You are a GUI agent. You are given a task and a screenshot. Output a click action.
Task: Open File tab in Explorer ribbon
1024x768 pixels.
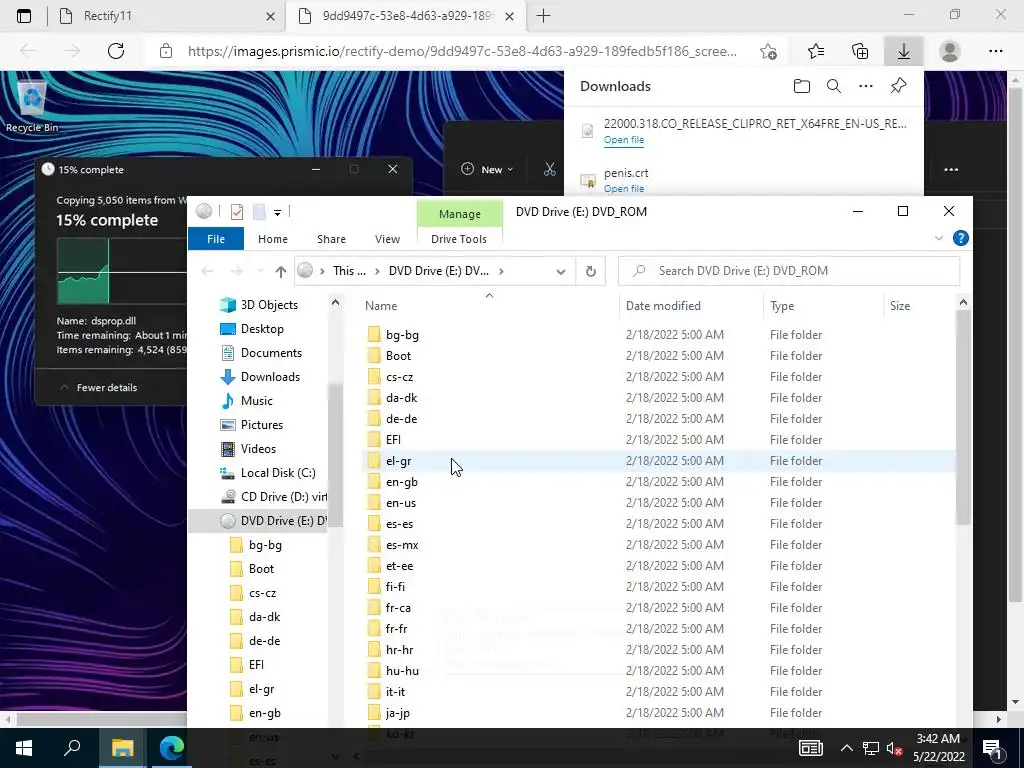pyautogui.click(x=216, y=239)
